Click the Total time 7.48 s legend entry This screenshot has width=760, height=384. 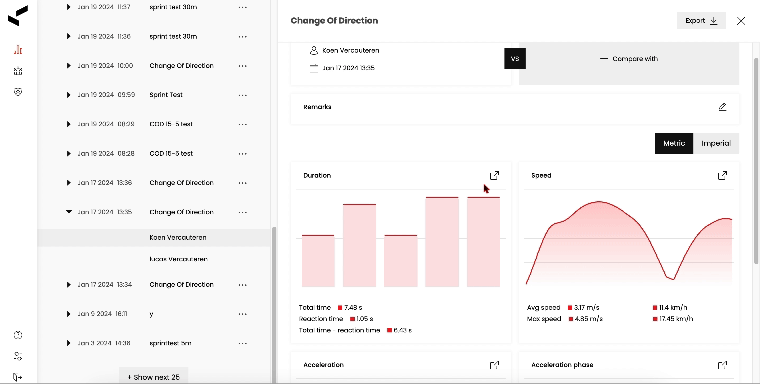(330, 308)
